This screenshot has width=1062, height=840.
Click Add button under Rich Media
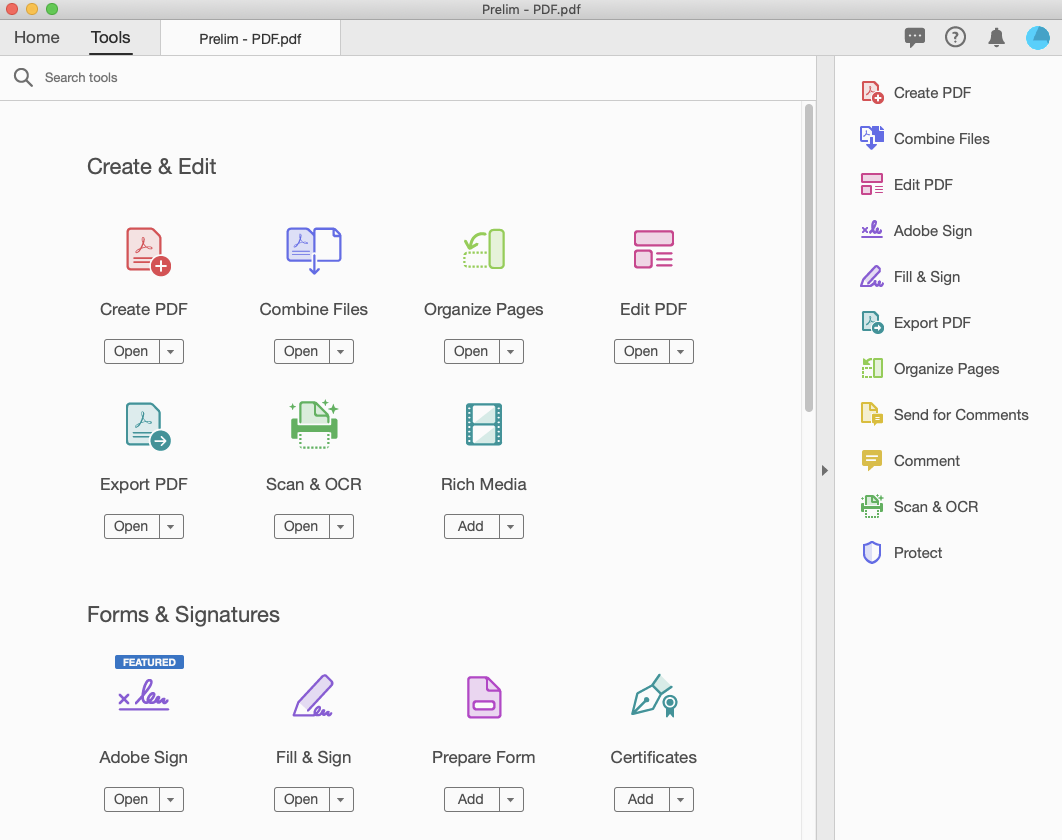click(471, 526)
